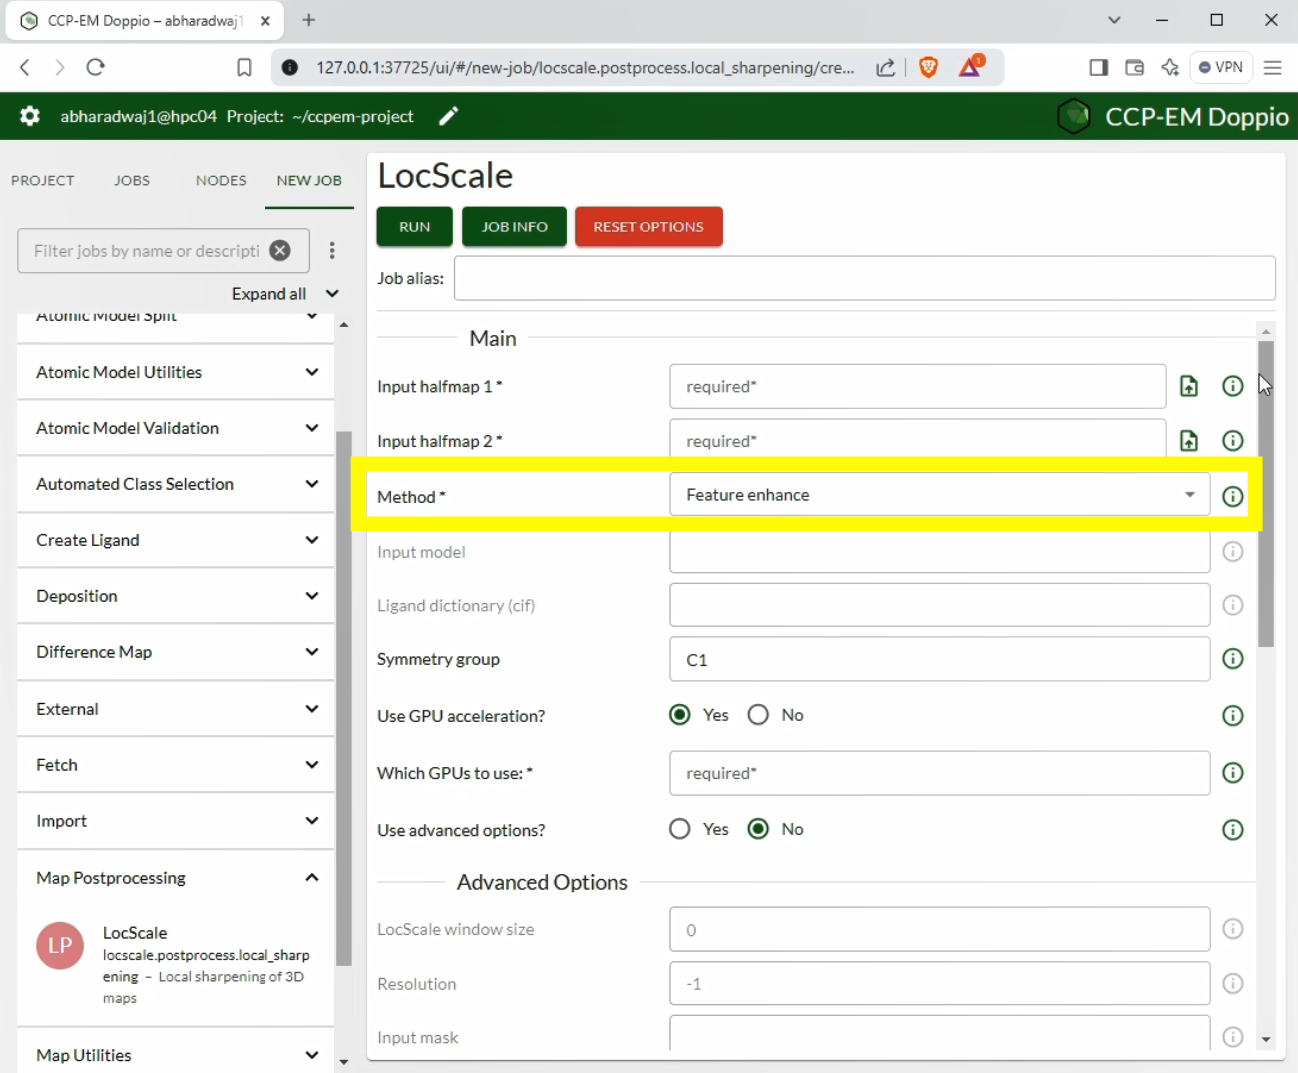Expand the Difference Map category
The width and height of the screenshot is (1298, 1073).
coord(175,652)
